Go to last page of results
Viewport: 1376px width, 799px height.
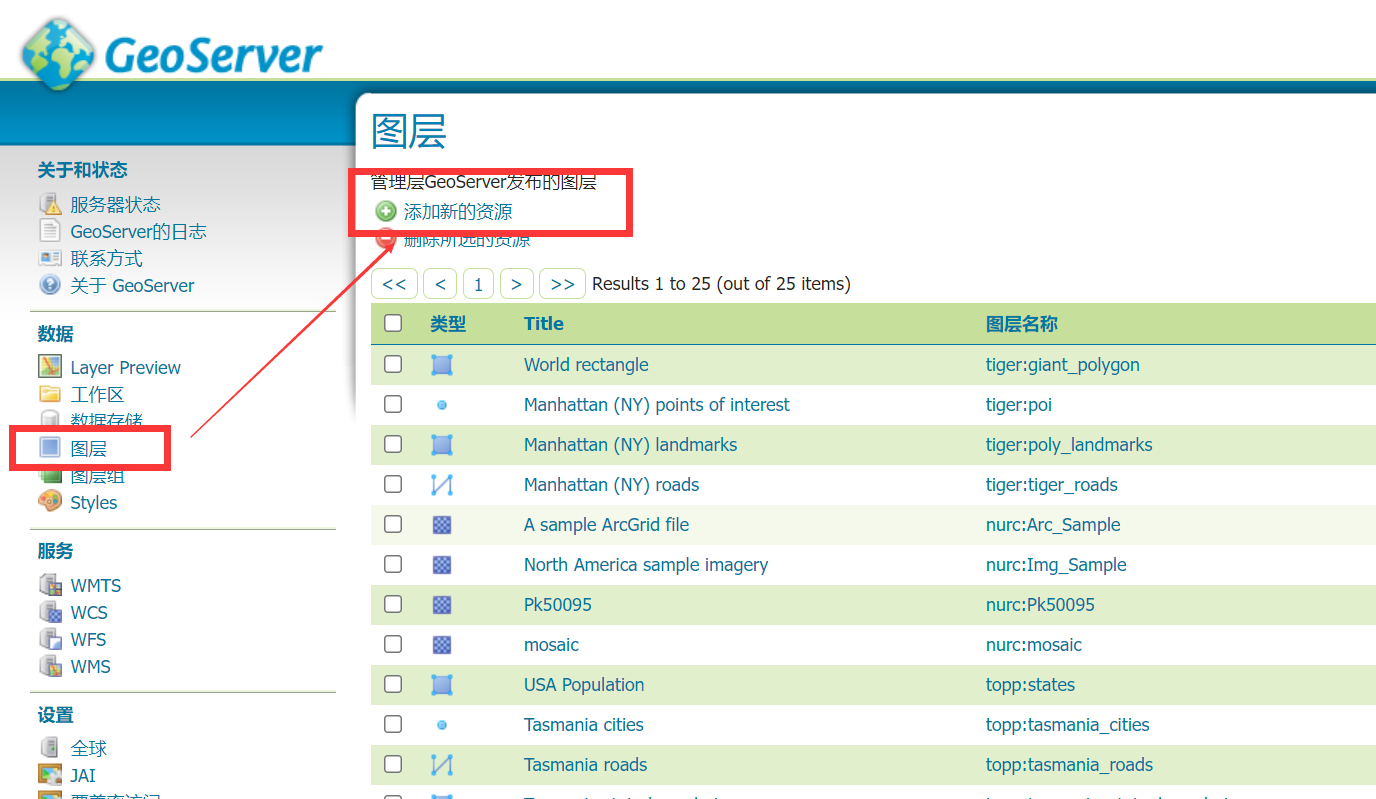[562, 284]
